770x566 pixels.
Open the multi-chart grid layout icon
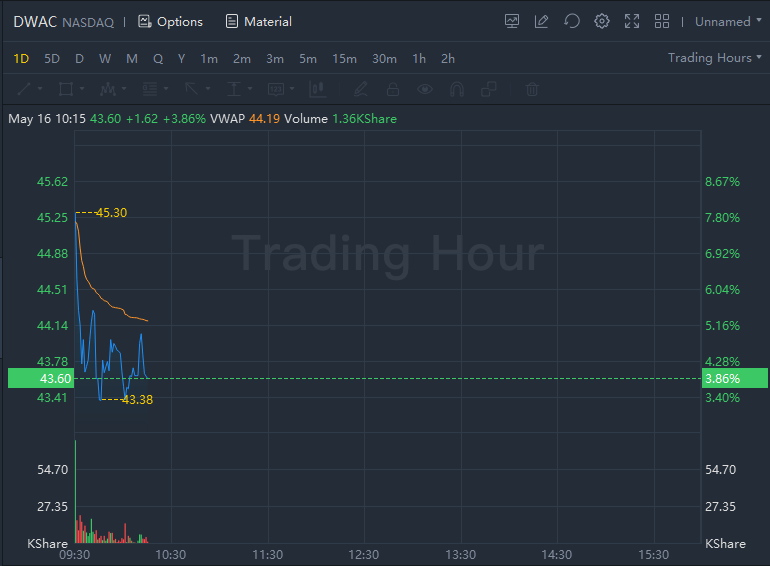662,21
